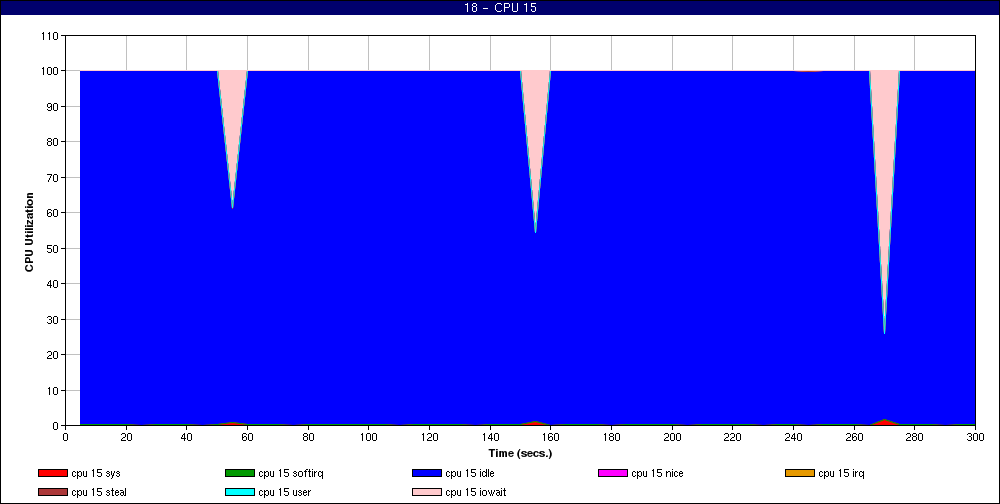Click the x-axis tick label 300

click(x=975, y=437)
